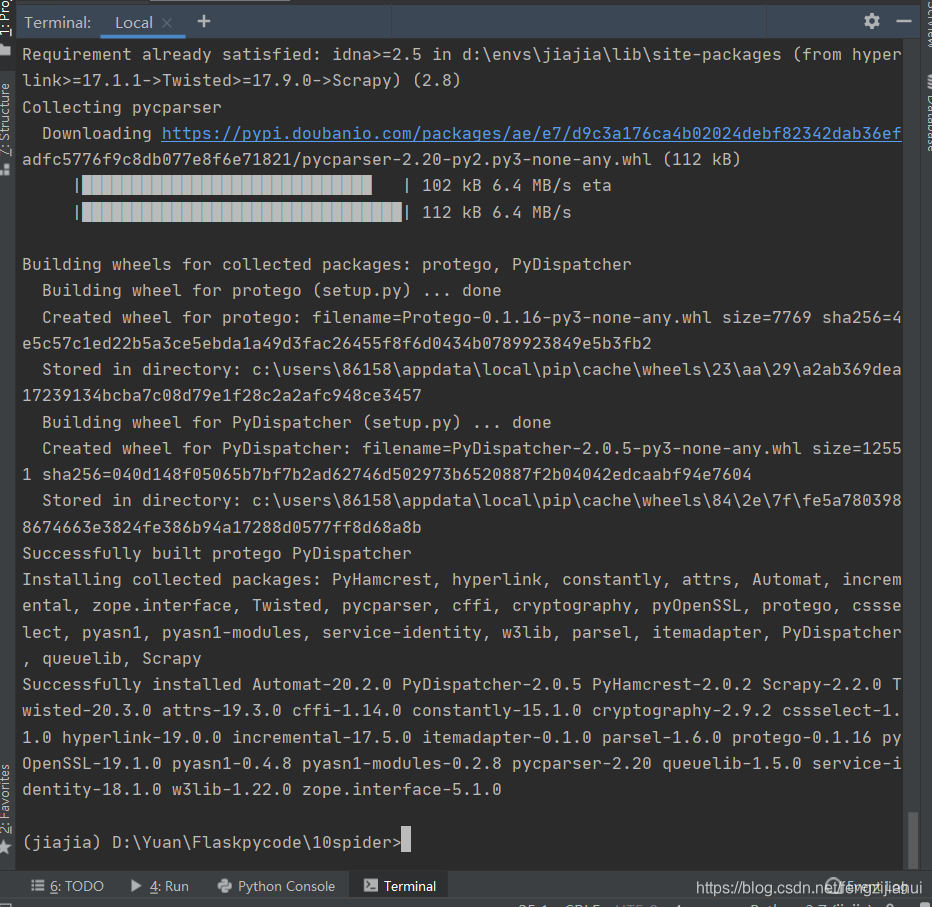The width and height of the screenshot is (932, 907).
Task: Open the 6: TODO tool window
Action: tap(67, 886)
